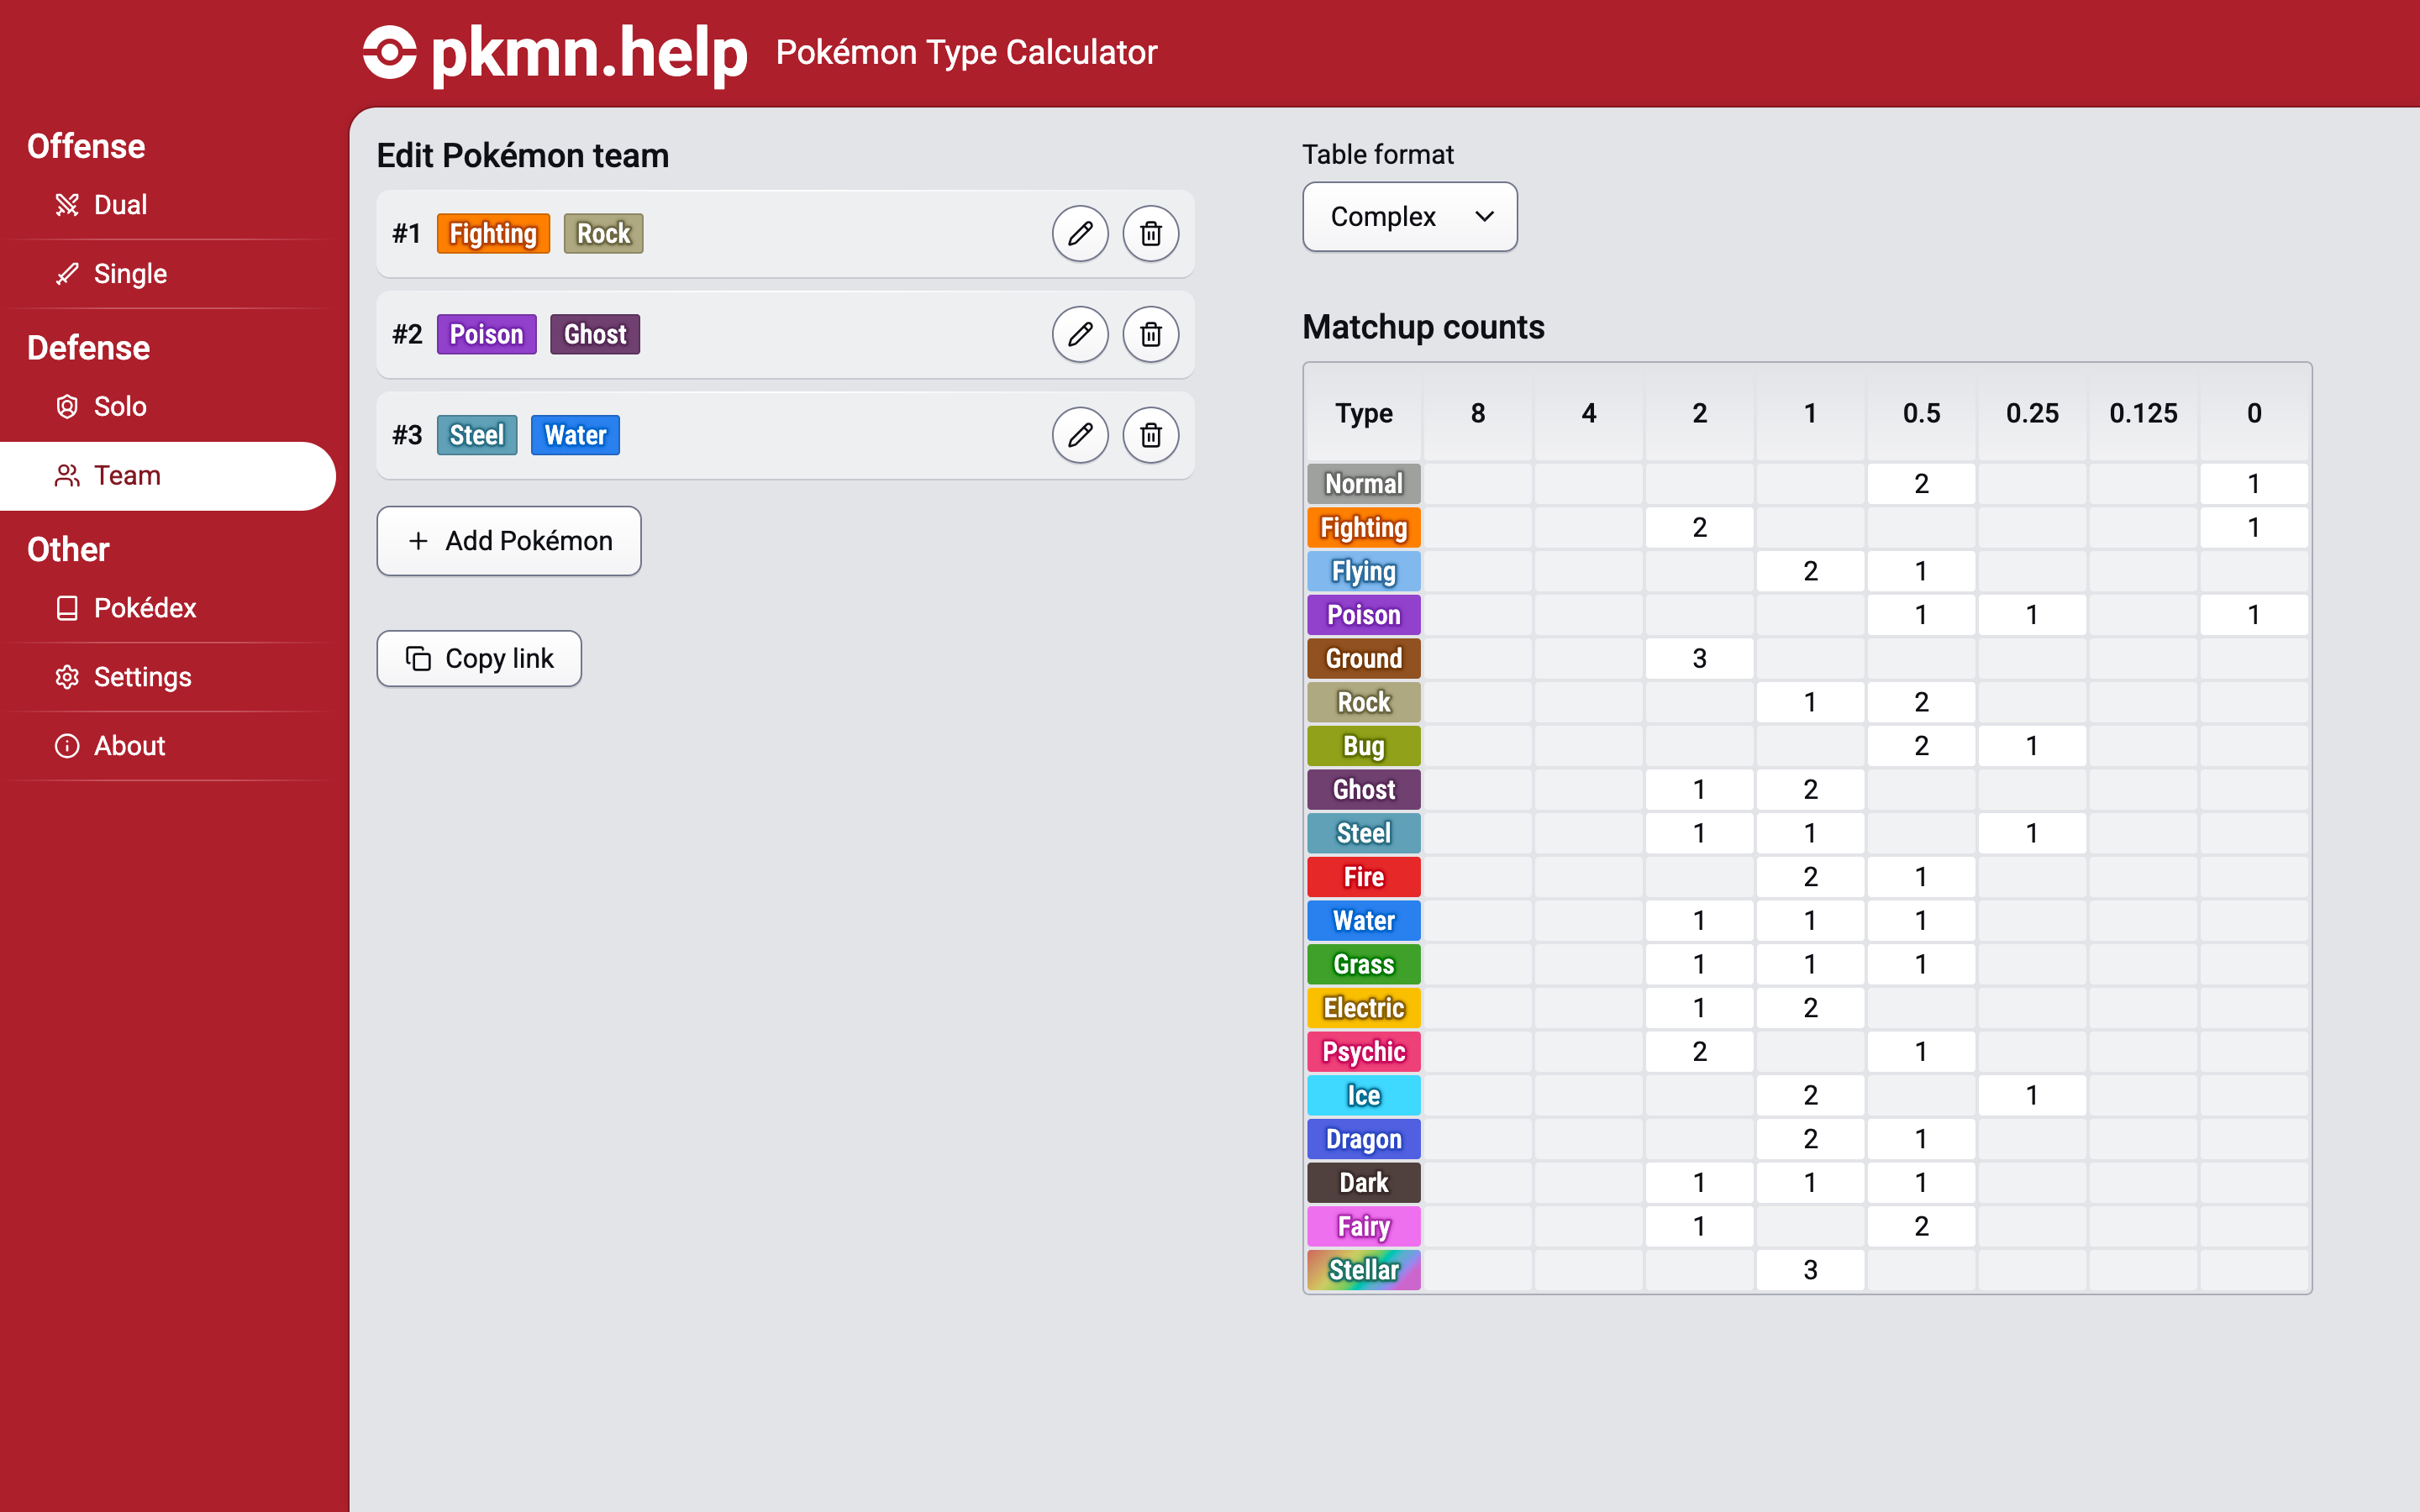Viewport: 2420px width, 1512px height.
Task: Click the Stellar type badge in table
Action: point(1363,1270)
